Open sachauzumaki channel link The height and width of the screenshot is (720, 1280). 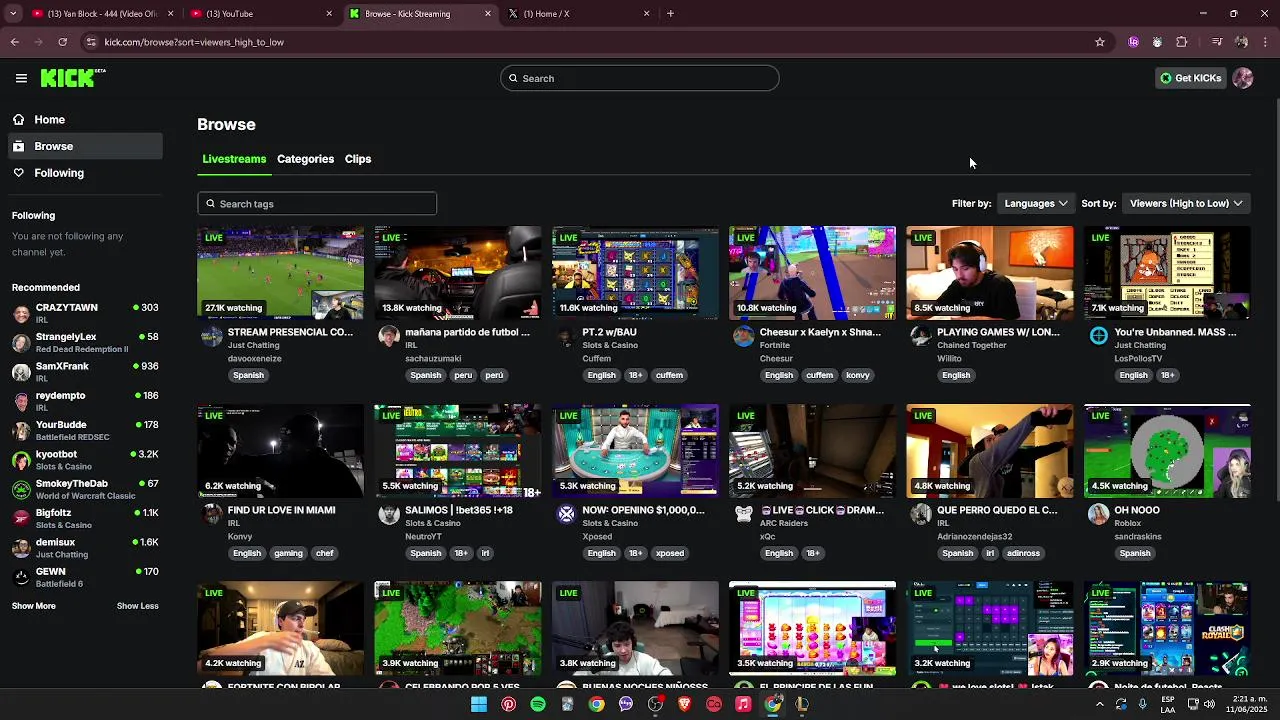click(x=433, y=359)
